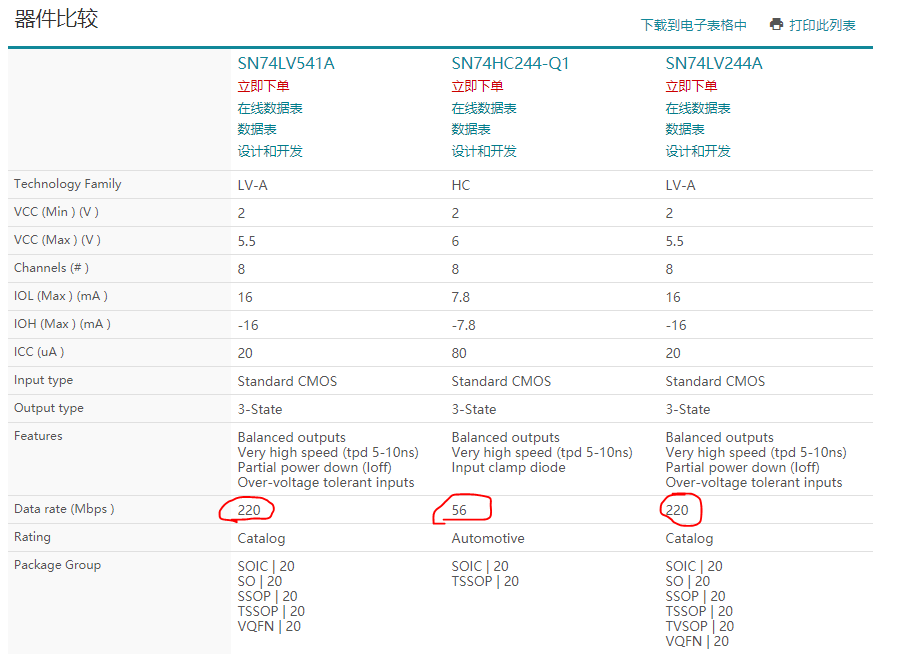Click 立即下单 under SN74LV541A
914x654 pixels.
click(x=263, y=86)
